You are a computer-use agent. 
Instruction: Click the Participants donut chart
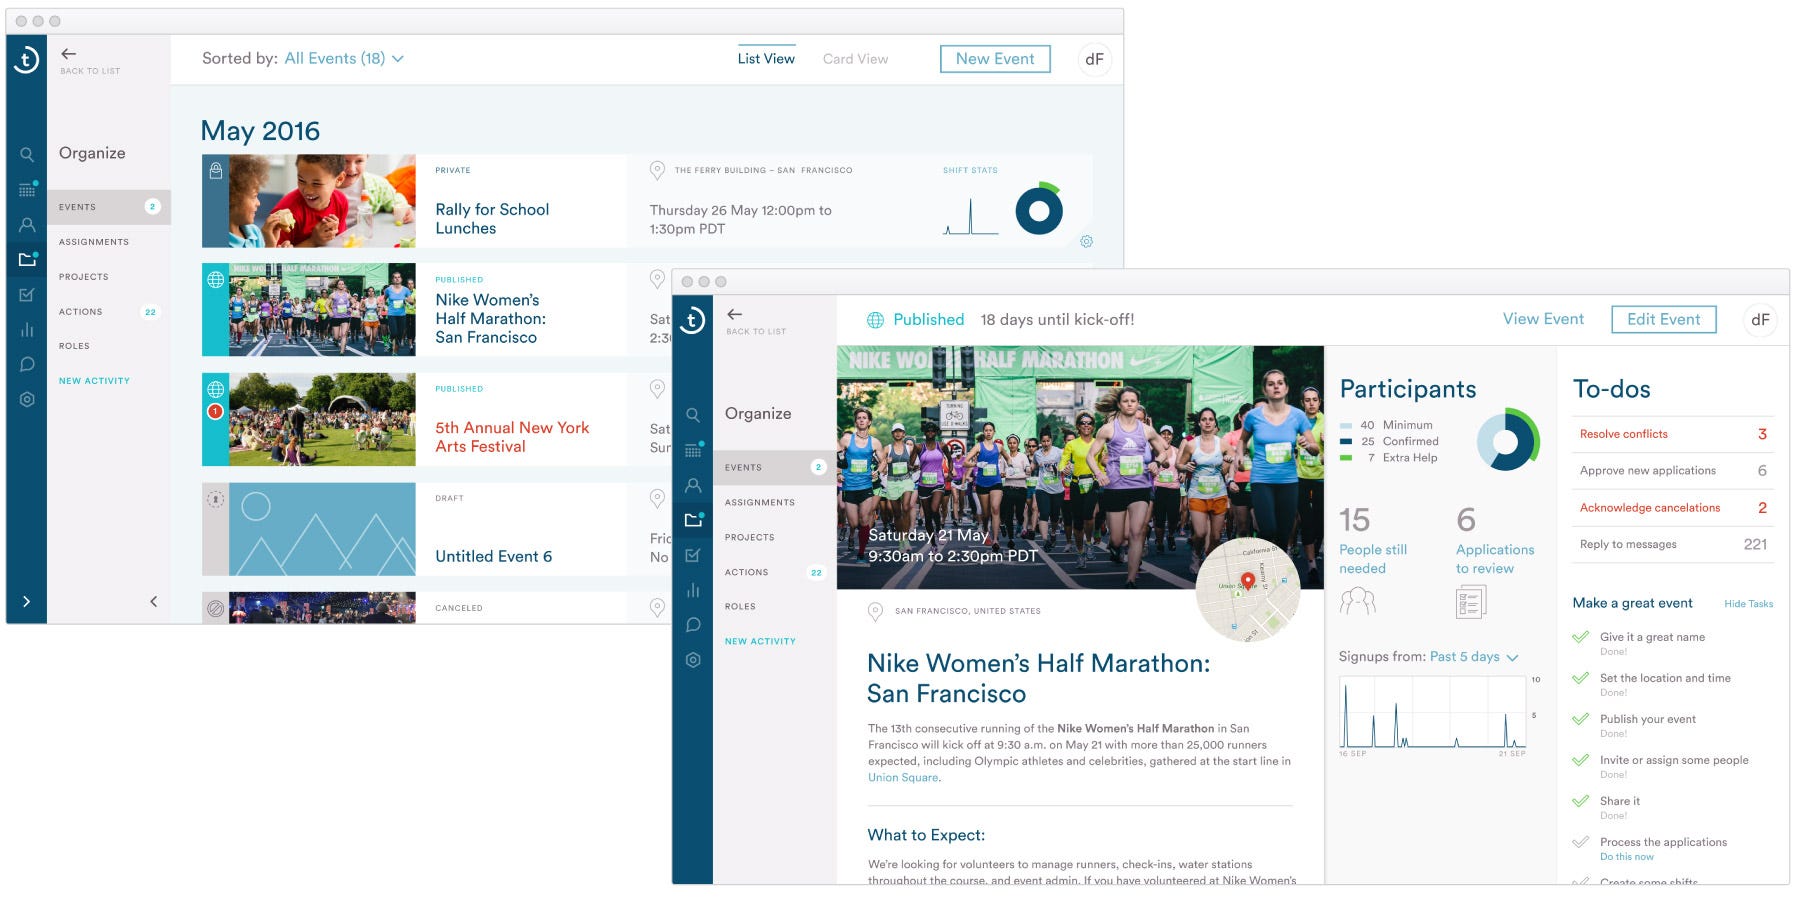1508,440
